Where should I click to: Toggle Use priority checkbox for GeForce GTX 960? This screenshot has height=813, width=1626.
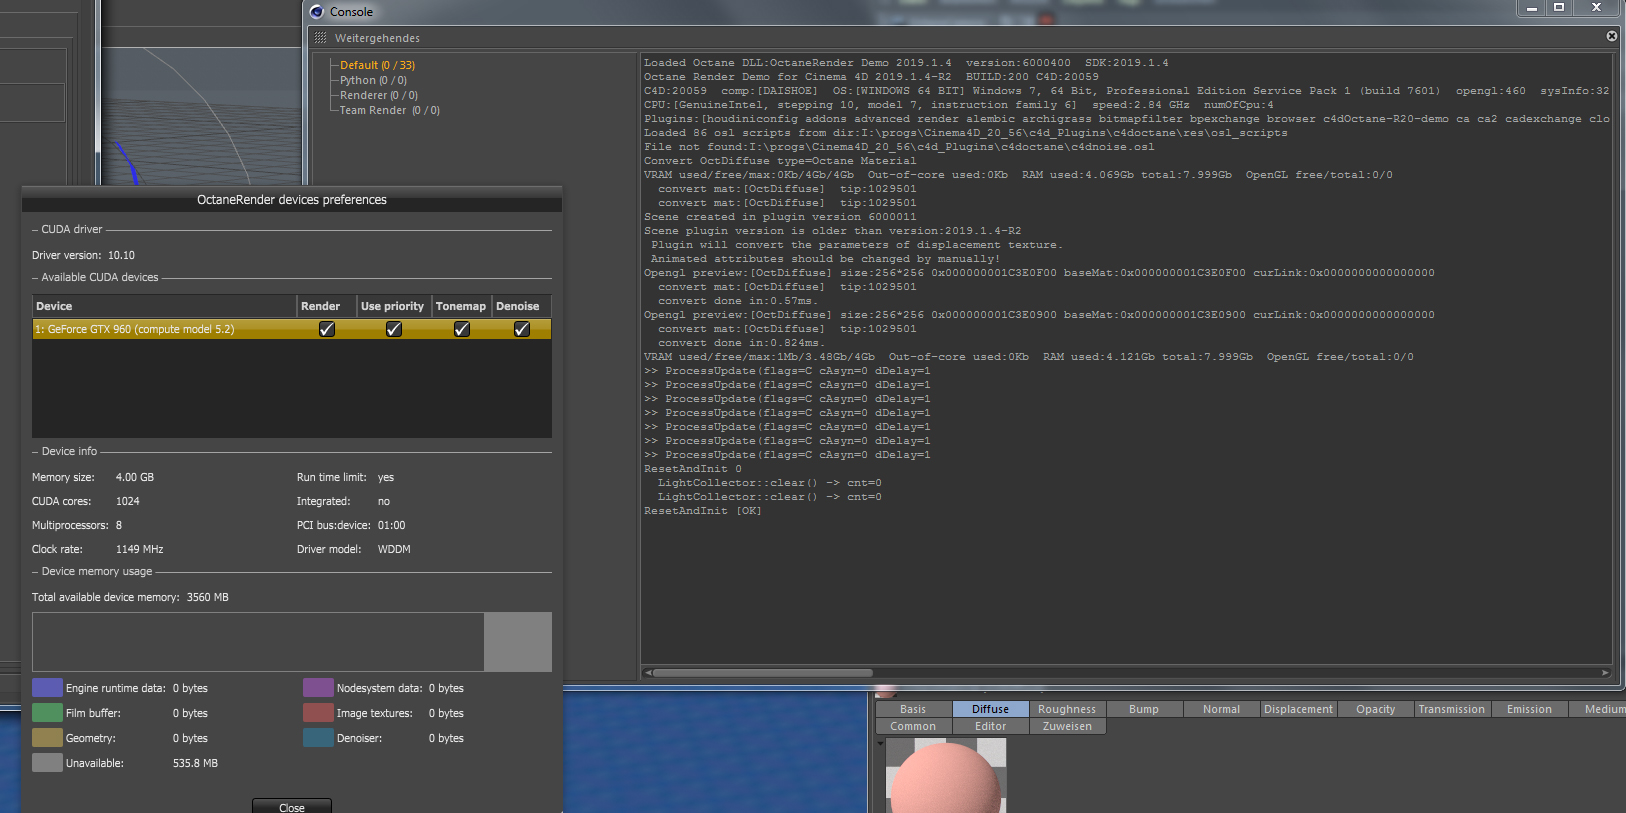394,329
